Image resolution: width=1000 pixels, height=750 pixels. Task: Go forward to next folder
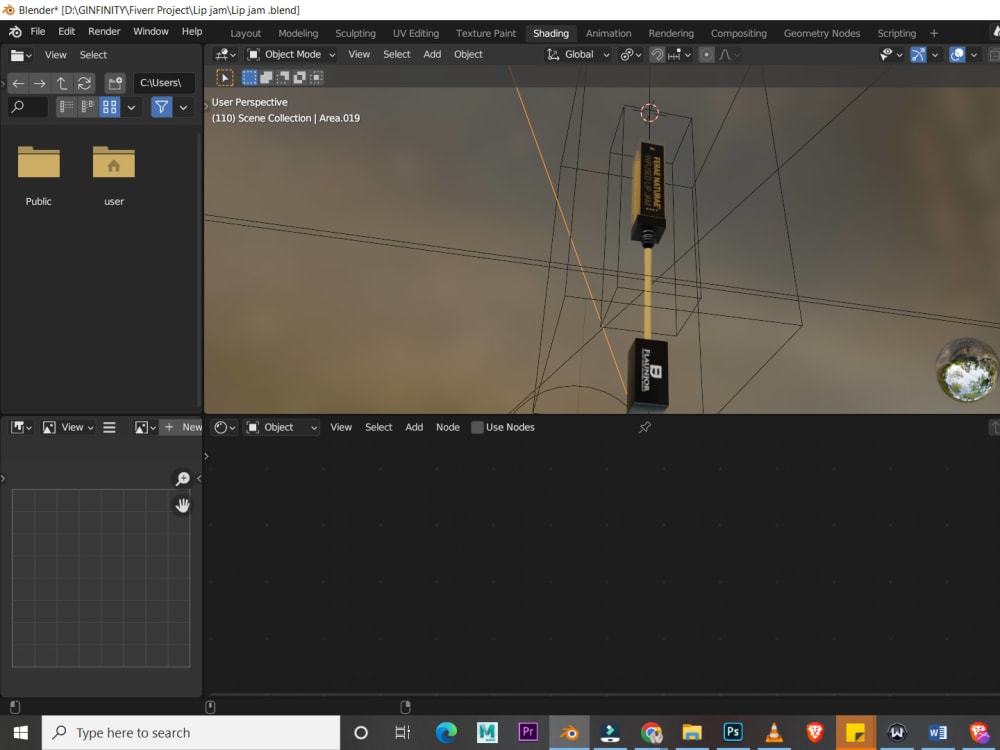40,83
